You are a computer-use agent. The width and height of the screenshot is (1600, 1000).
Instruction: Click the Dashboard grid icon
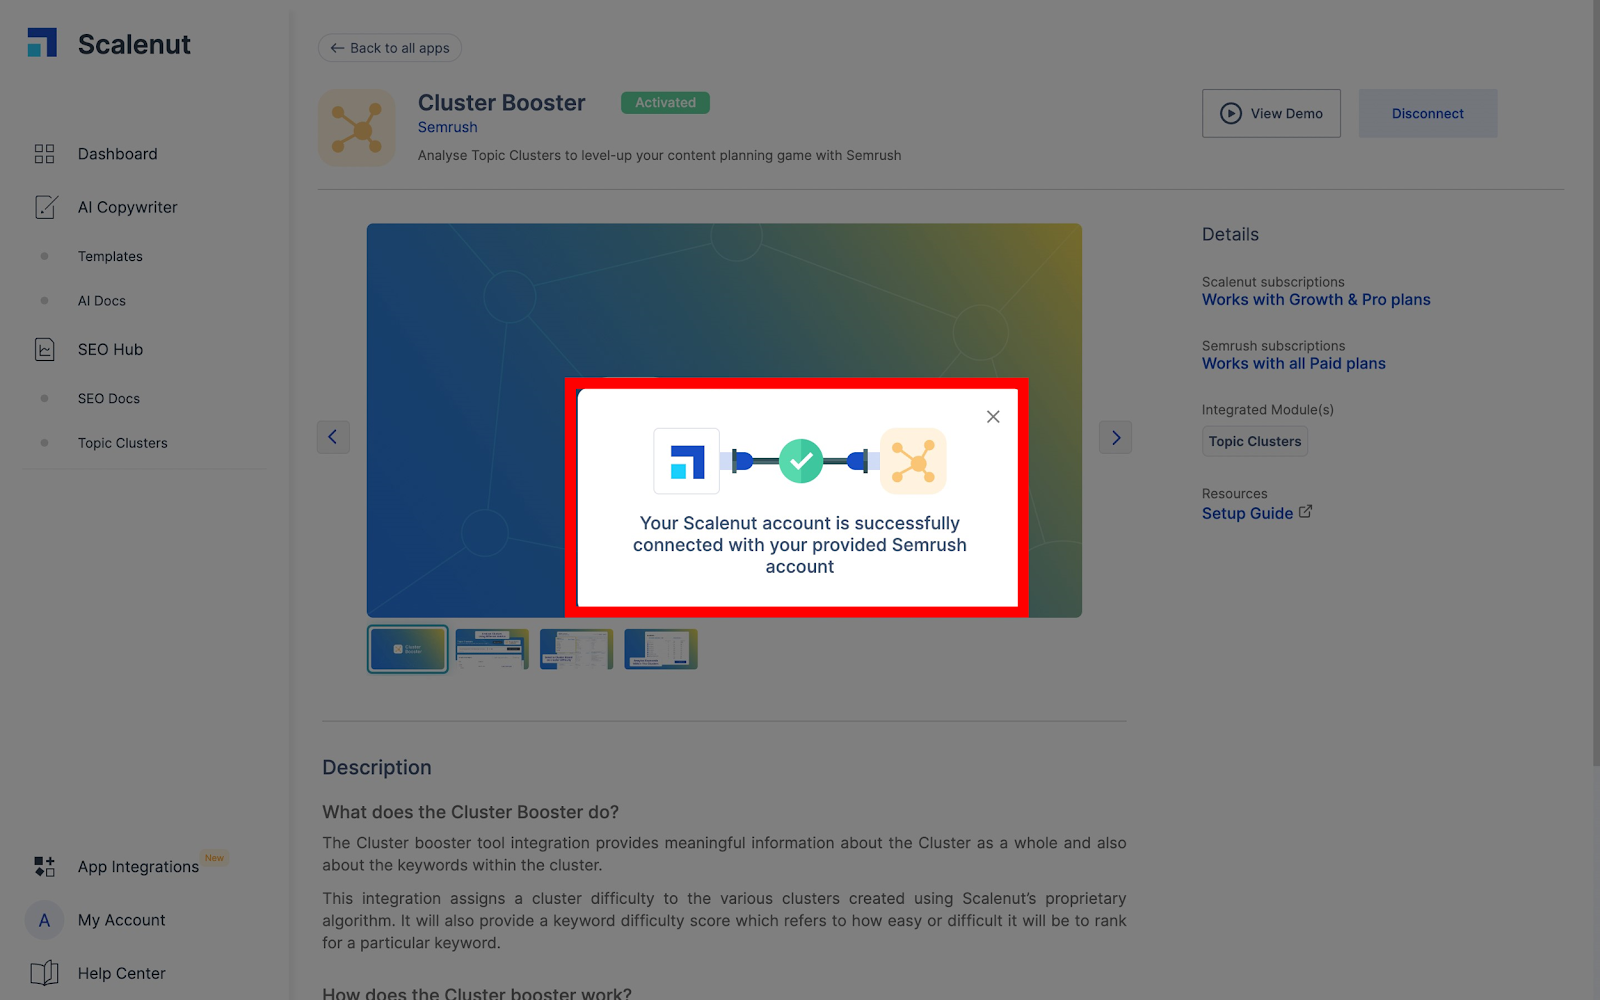point(44,154)
